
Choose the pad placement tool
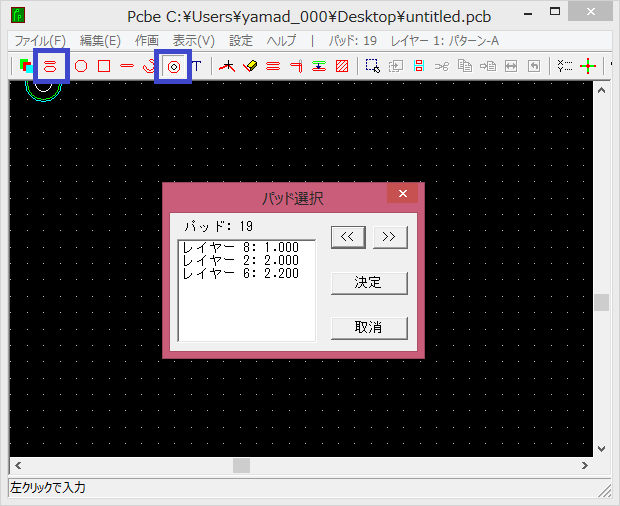(x=174, y=66)
